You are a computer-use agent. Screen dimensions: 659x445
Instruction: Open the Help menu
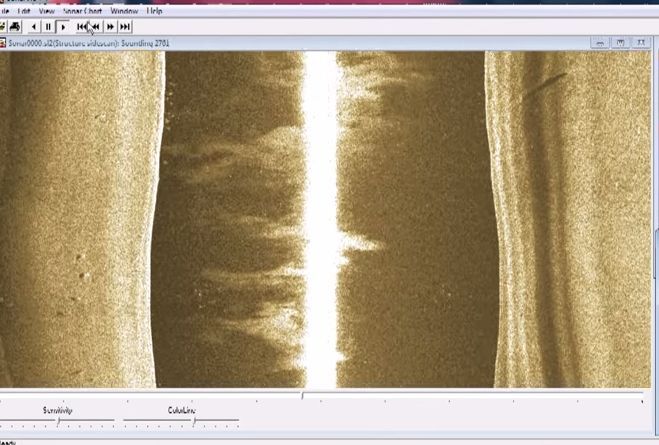tap(155, 10)
